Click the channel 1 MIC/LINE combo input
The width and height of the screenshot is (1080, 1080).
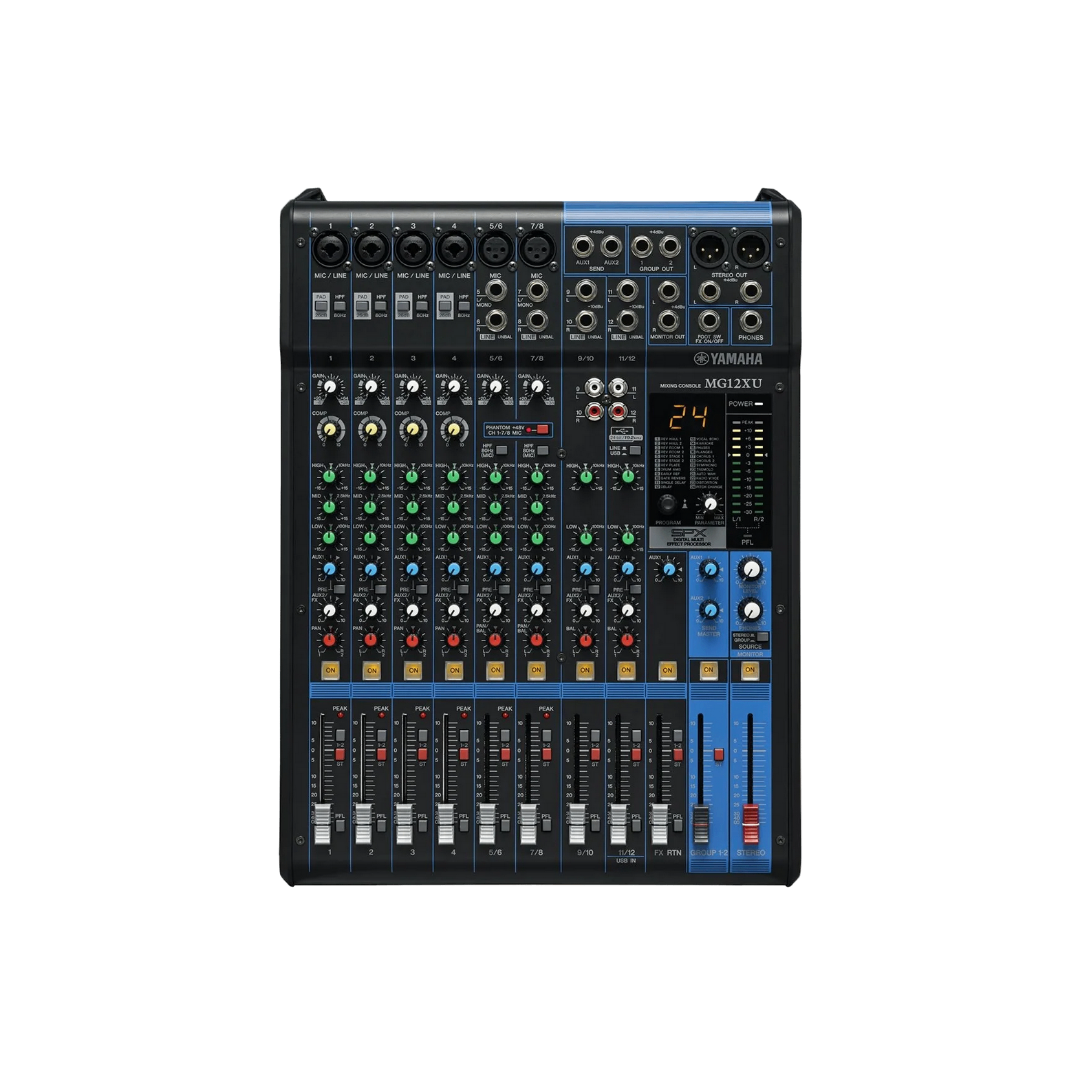330,248
